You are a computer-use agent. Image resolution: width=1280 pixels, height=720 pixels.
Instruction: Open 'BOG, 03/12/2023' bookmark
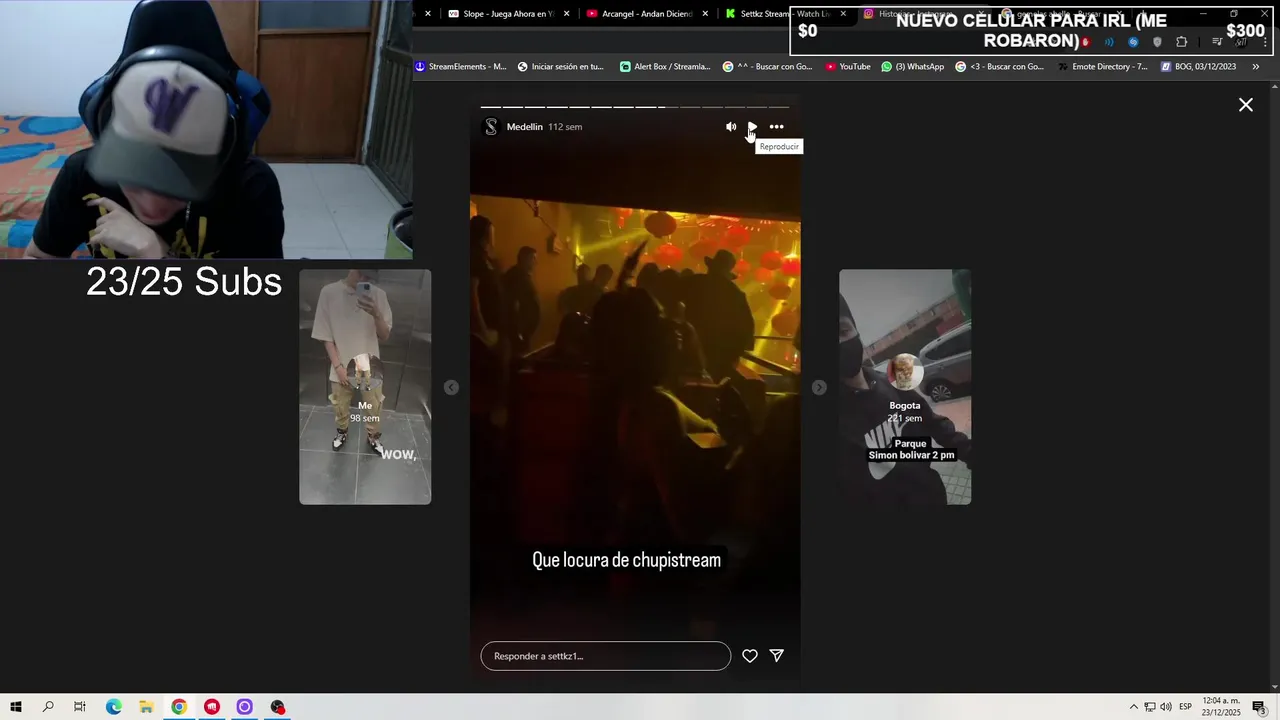[x=1198, y=67]
